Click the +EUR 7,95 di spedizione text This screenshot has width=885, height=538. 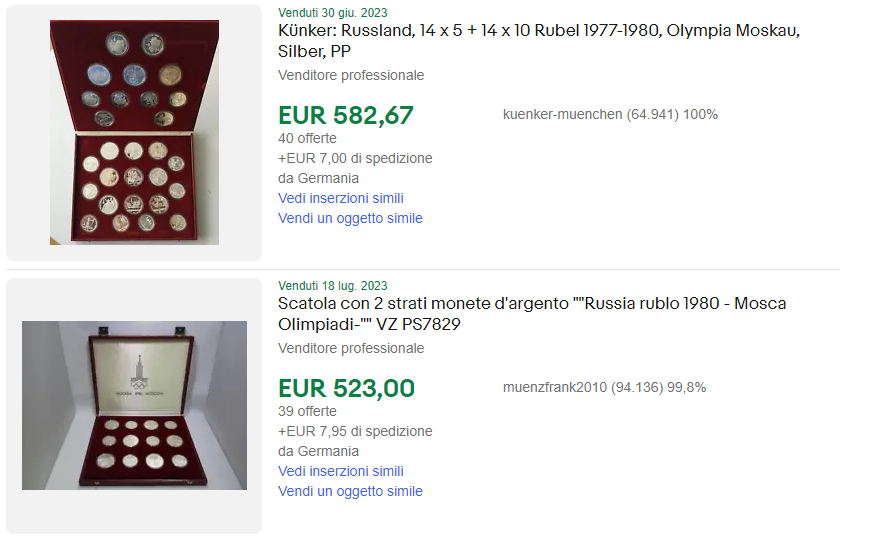pyautogui.click(x=355, y=431)
